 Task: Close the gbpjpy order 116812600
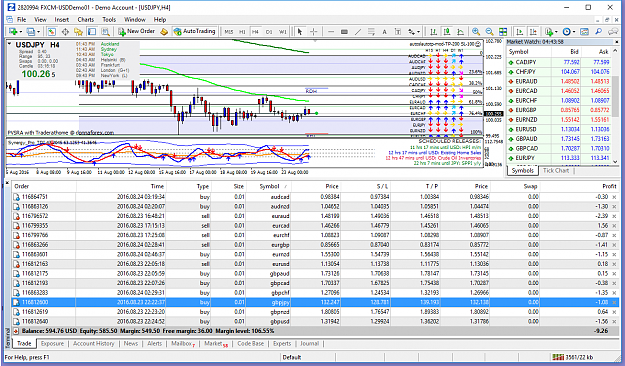614,302
